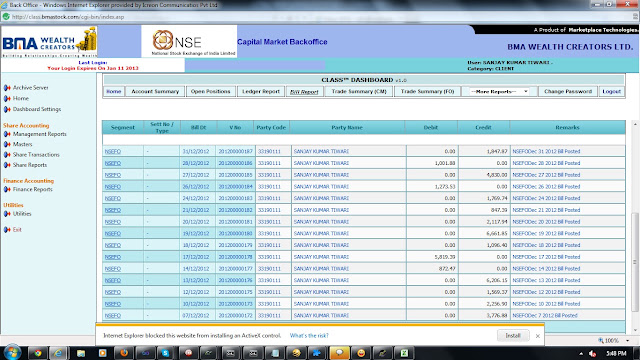The image size is (640, 360).
Task: Click the Internet Explorer taskbar icon
Action: pyautogui.click(x=58, y=353)
